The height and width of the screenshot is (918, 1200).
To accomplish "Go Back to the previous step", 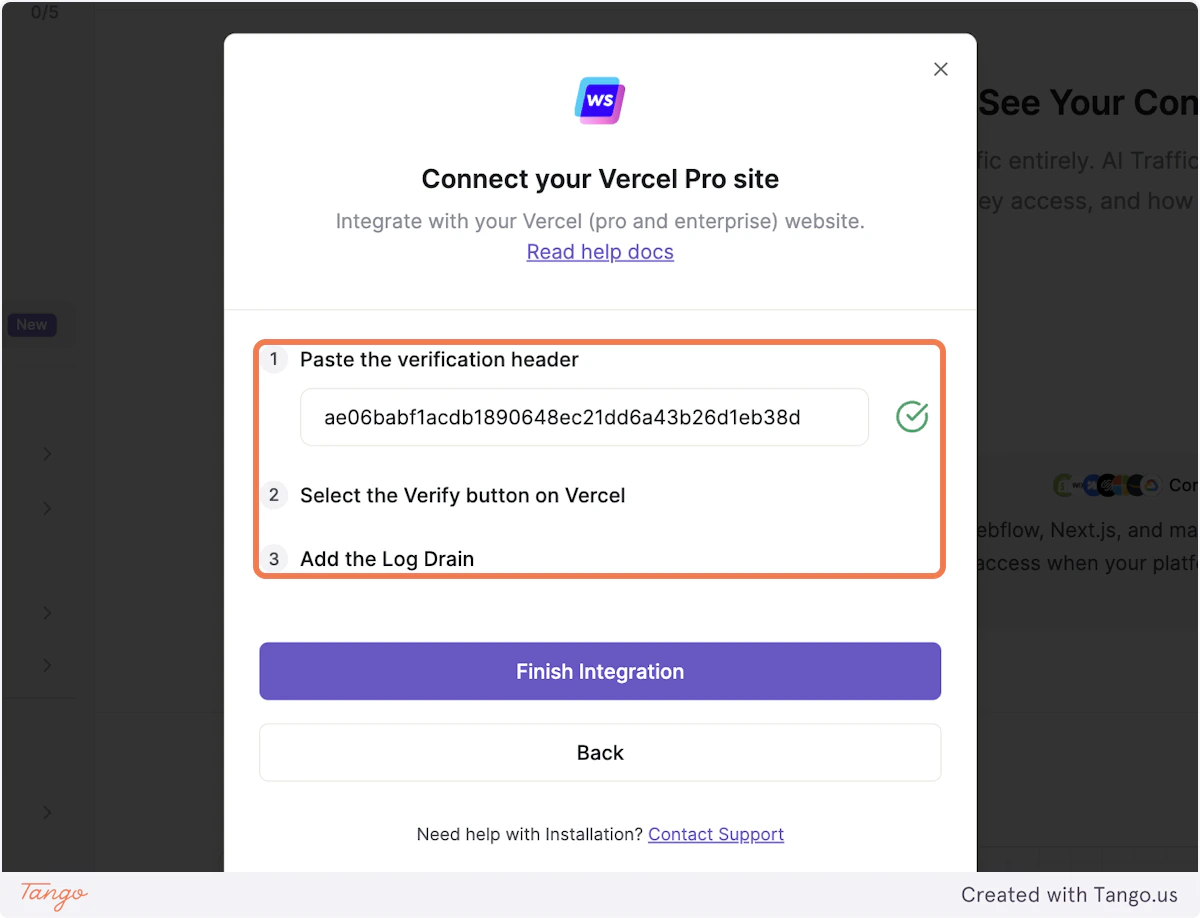I will pos(599,752).
